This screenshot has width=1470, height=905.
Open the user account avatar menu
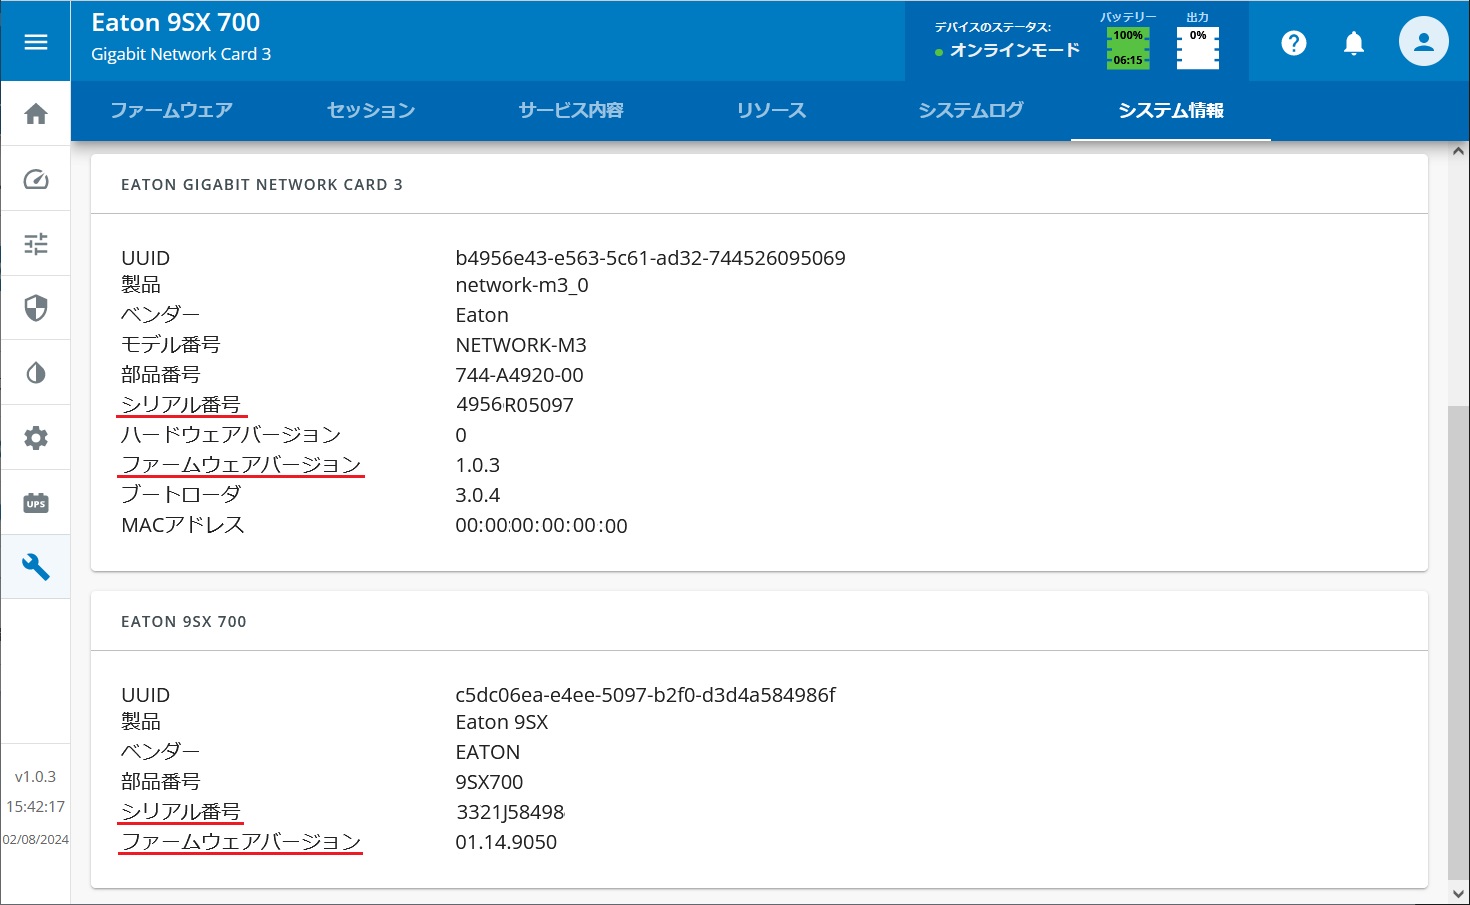pyautogui.click(x=1423, y=42)
